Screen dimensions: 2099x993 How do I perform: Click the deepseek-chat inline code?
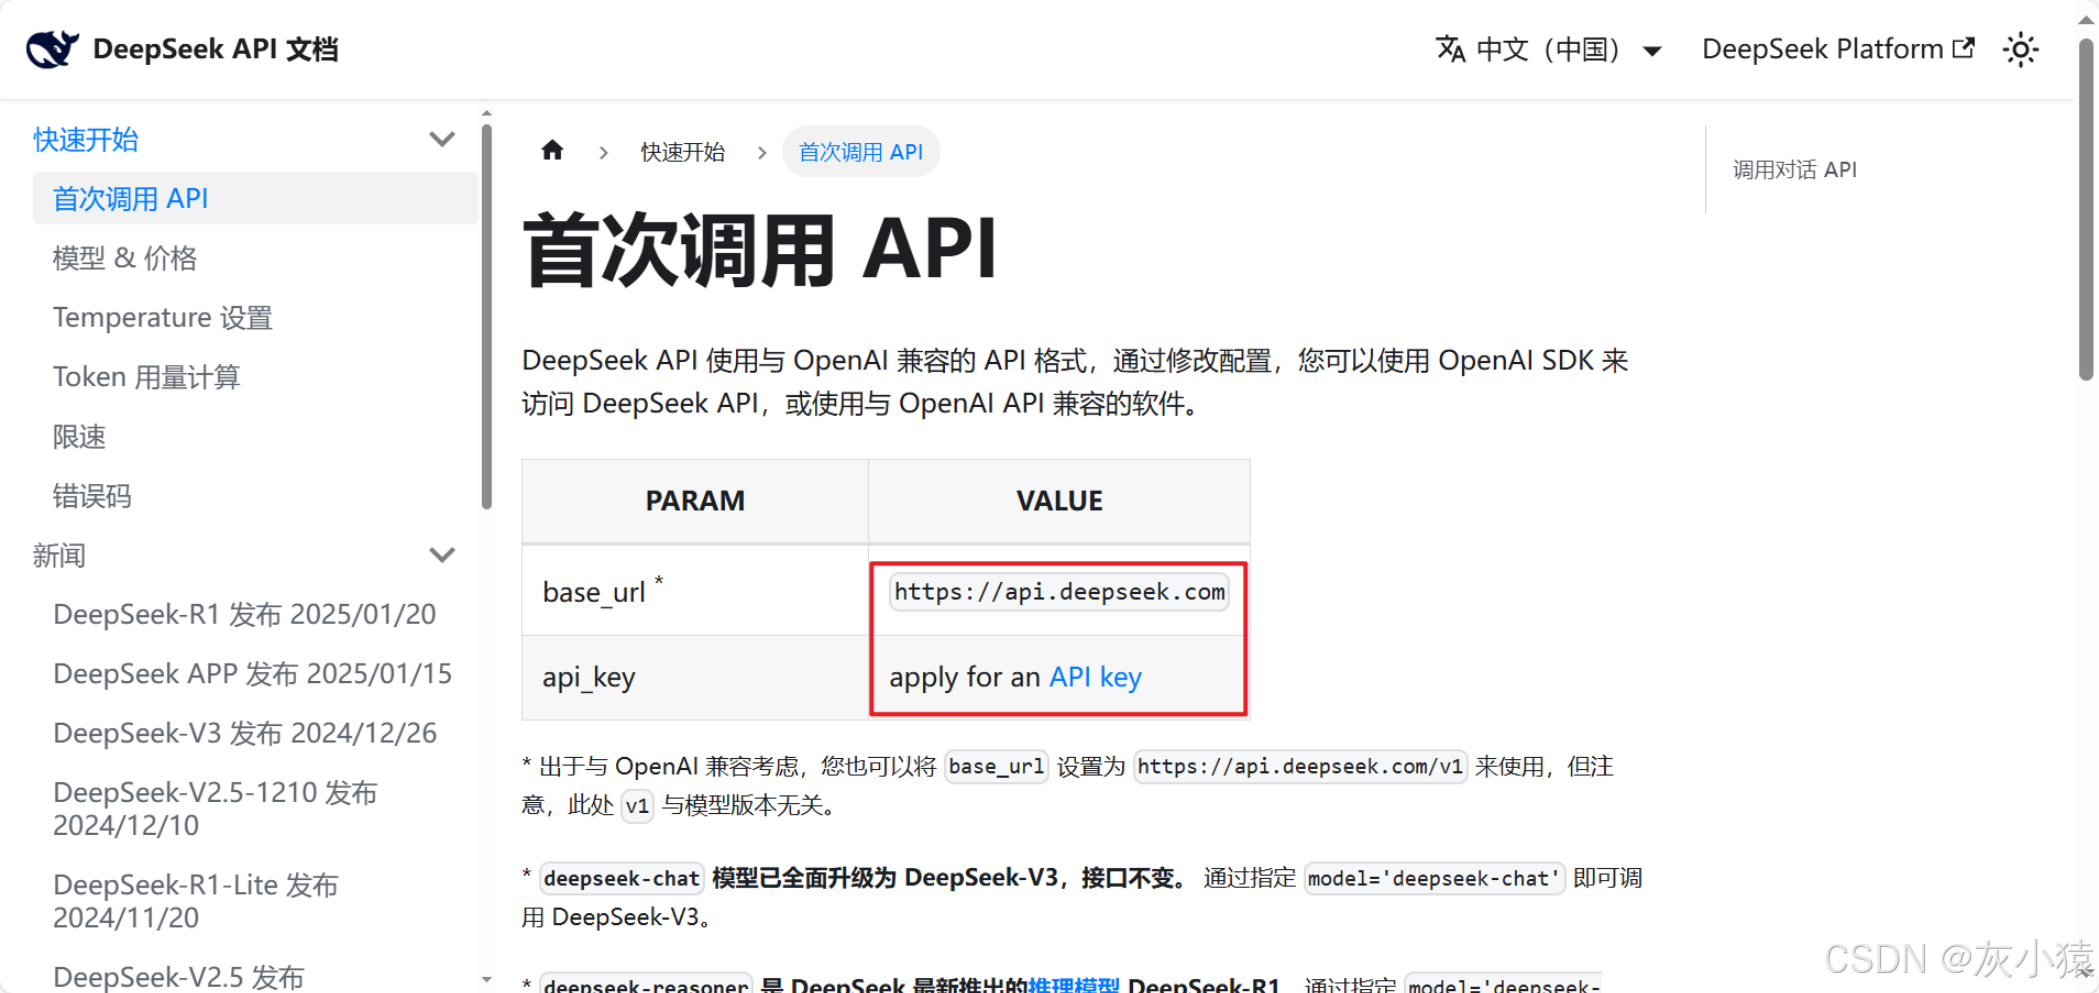(x=622, y=878)
